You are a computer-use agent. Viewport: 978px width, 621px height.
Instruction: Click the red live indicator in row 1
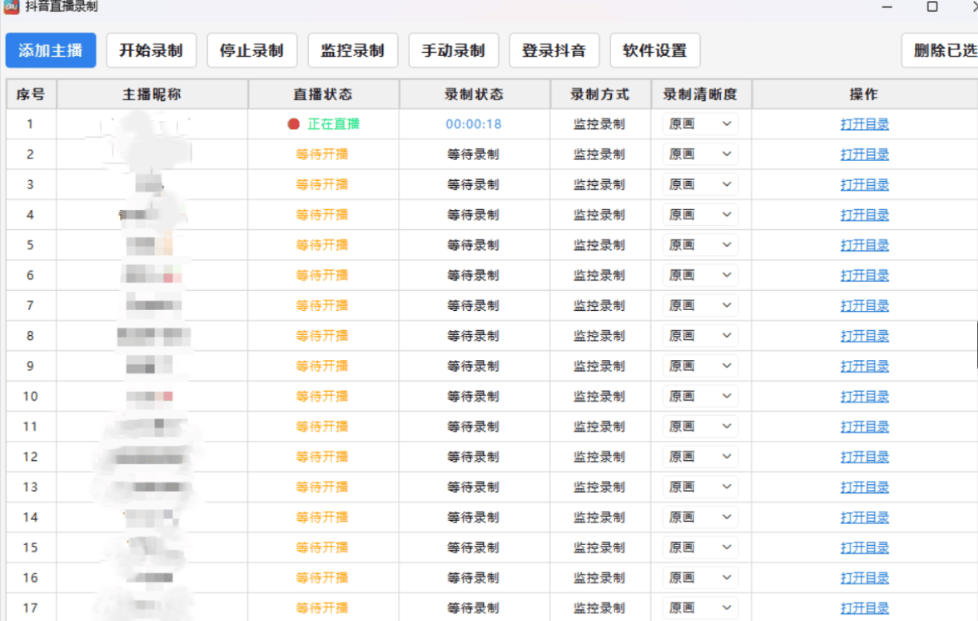point(293,124)
